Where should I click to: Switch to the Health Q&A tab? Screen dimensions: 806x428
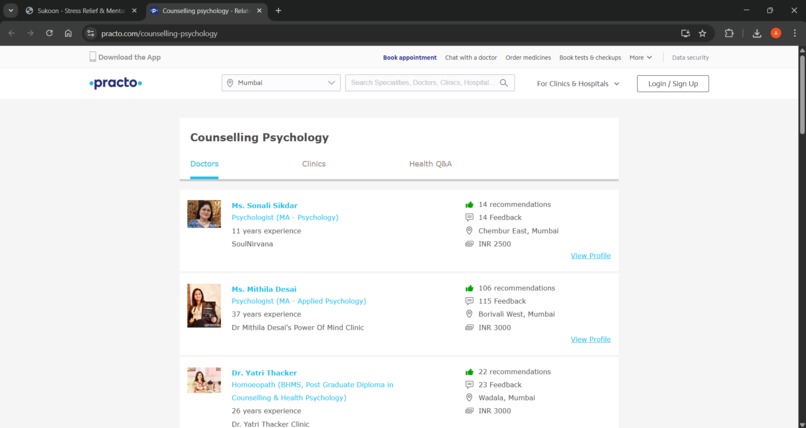(x=430, y=164)
